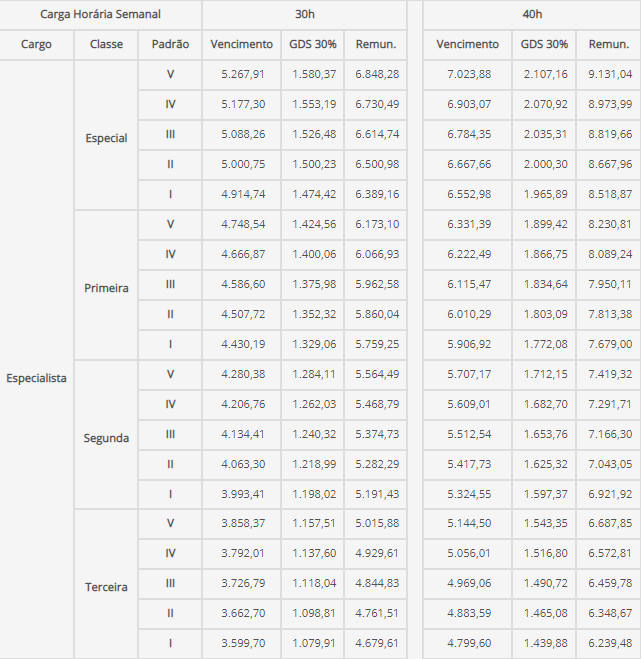The width and height of the screenshot is (641, 659).
Task: Select the Segunda class cell
Action: click(x=106, y=438)
